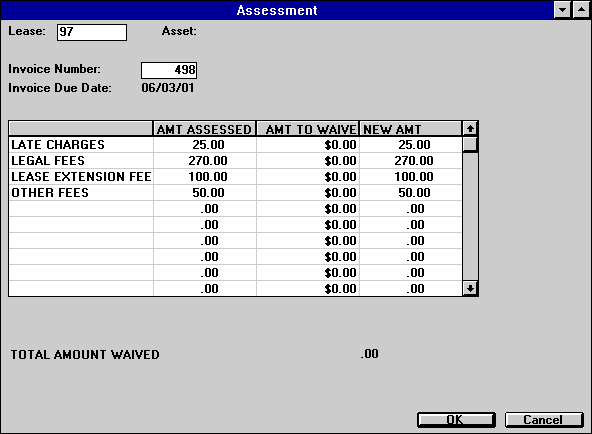Confirm the assessment with OK
The image size is (592, 434).
click(x=456, y=420)
